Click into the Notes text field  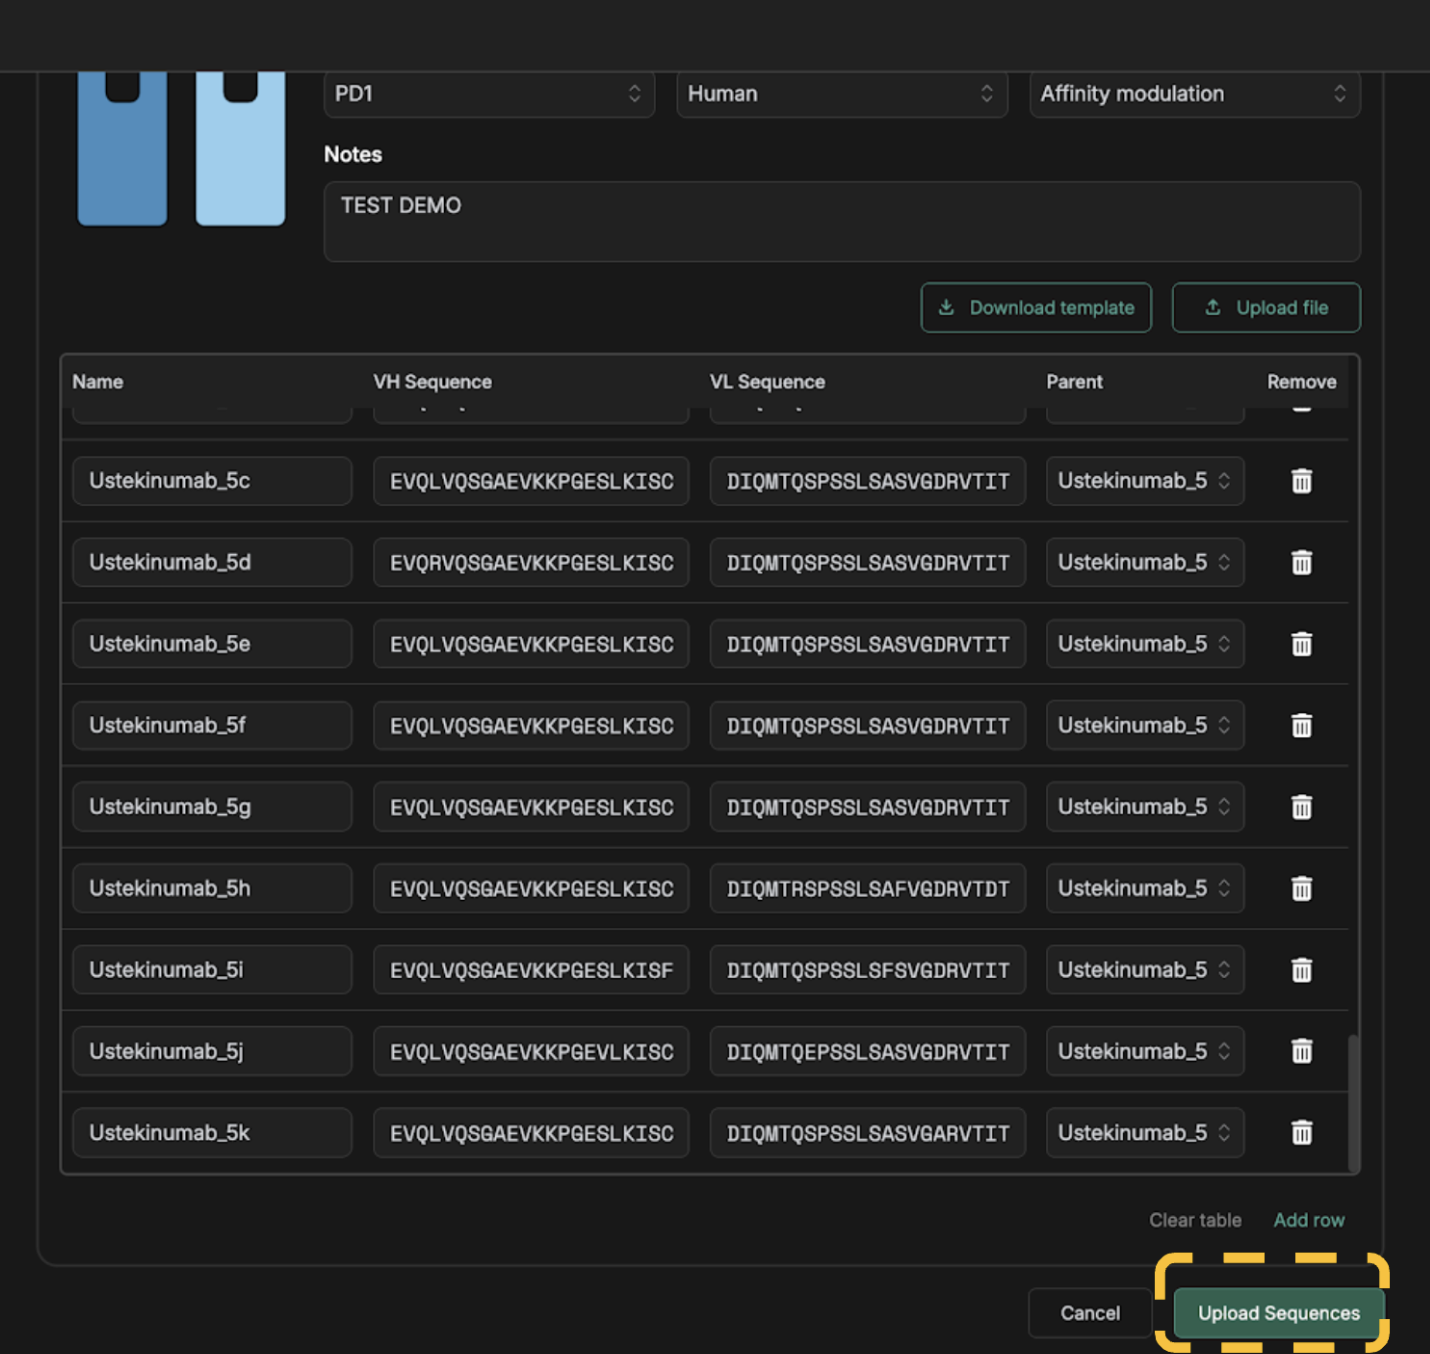(841, 222)
